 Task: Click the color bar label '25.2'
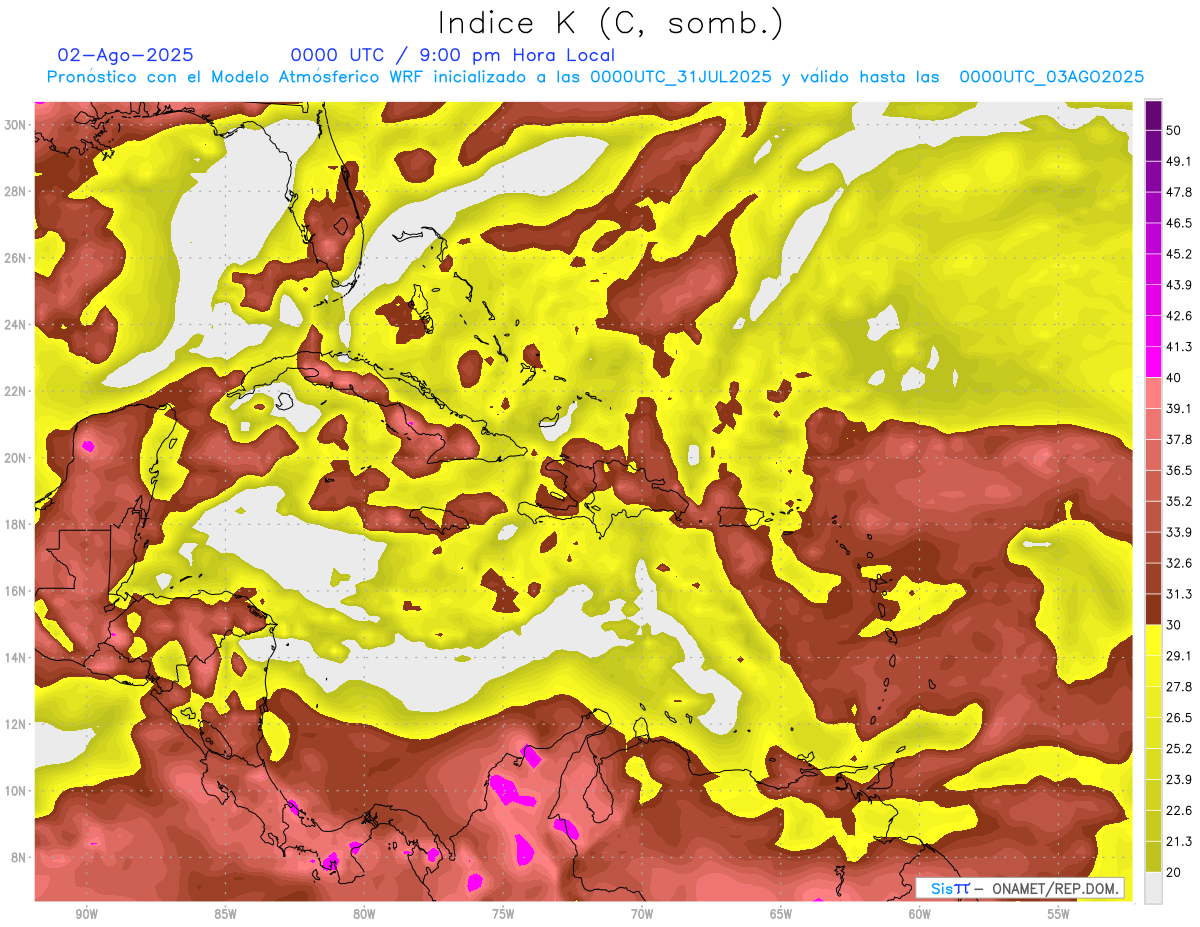click(x=1178, y=749)
